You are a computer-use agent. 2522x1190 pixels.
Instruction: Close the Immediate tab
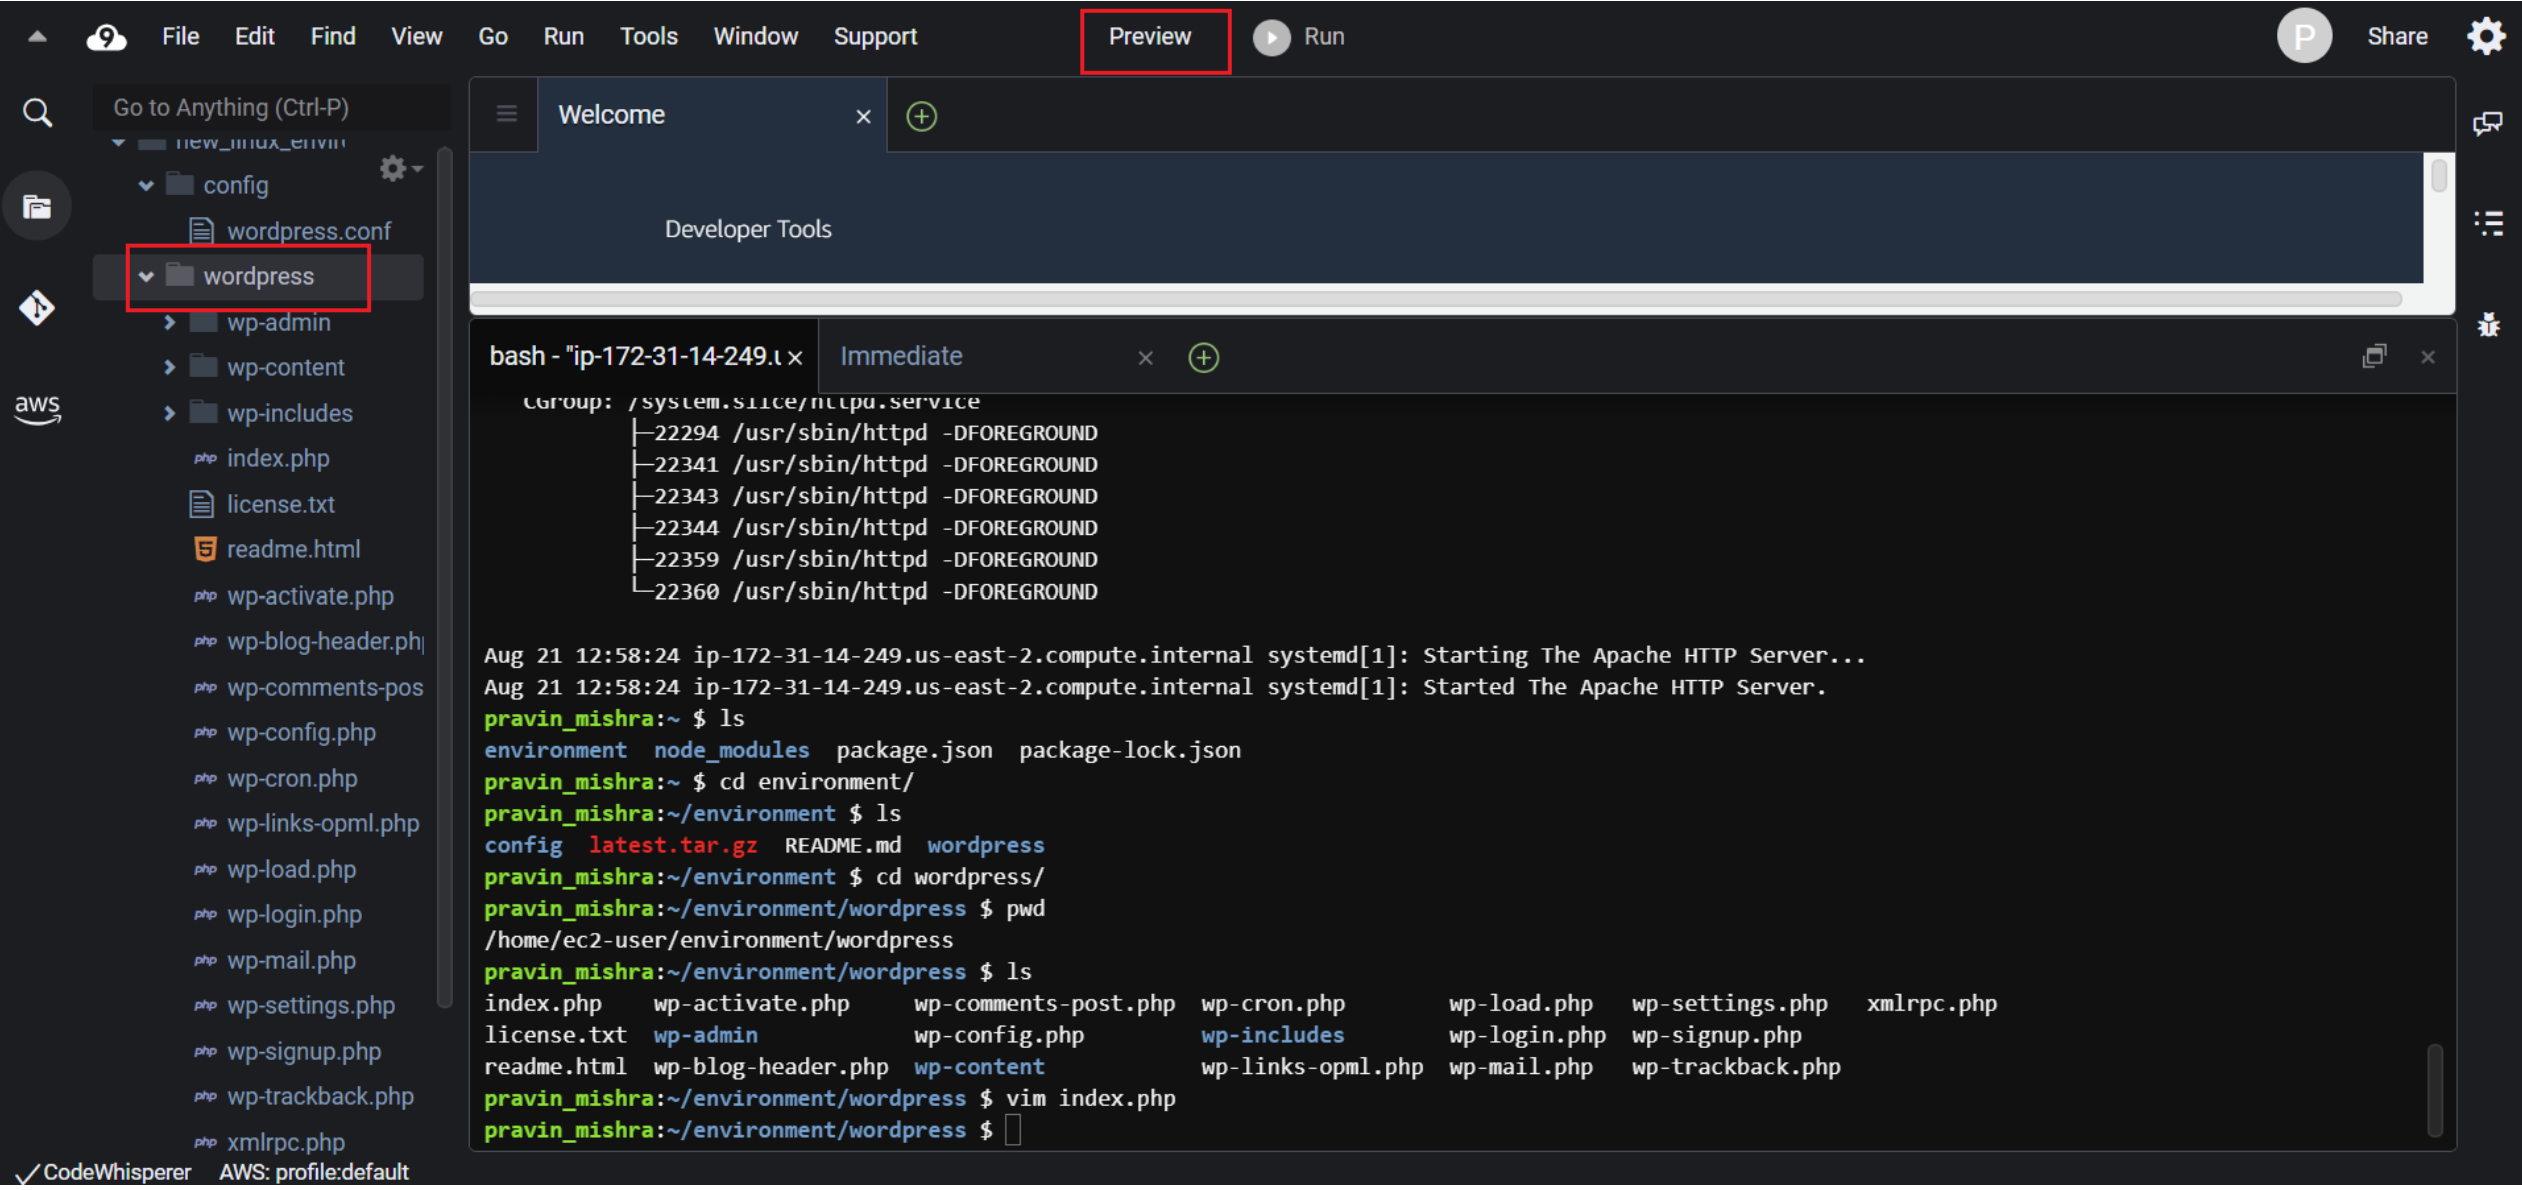click(x=1146, y=358)
